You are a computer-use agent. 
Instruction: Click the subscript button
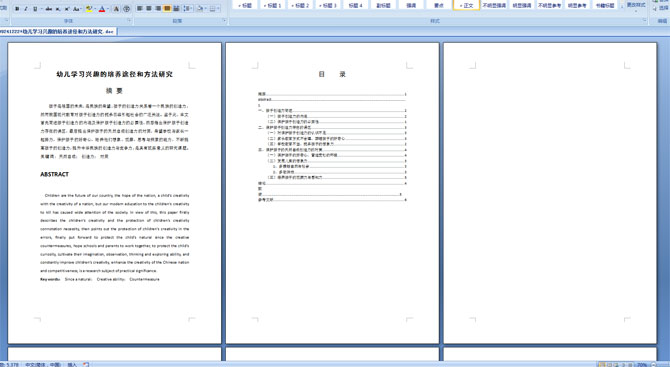coord(58,9)
